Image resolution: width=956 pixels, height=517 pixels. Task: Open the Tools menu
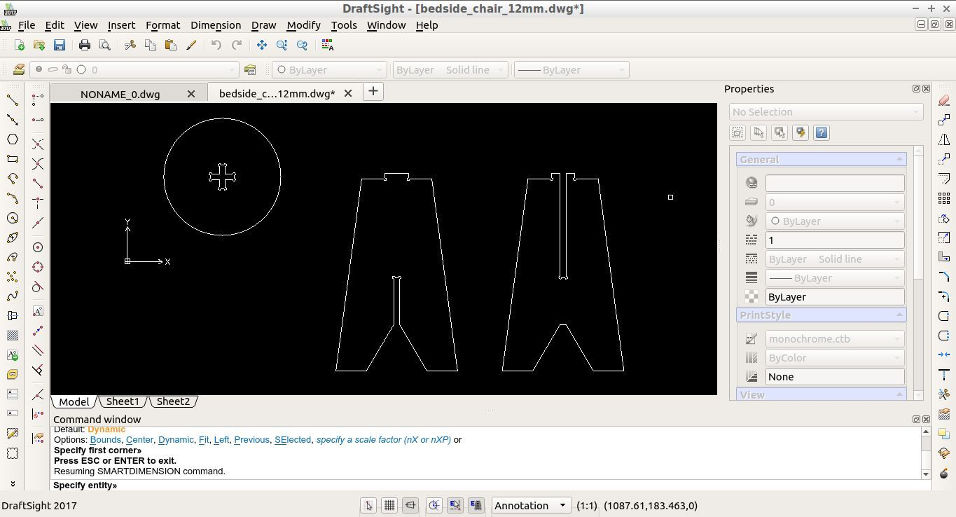tap(344, 26)
